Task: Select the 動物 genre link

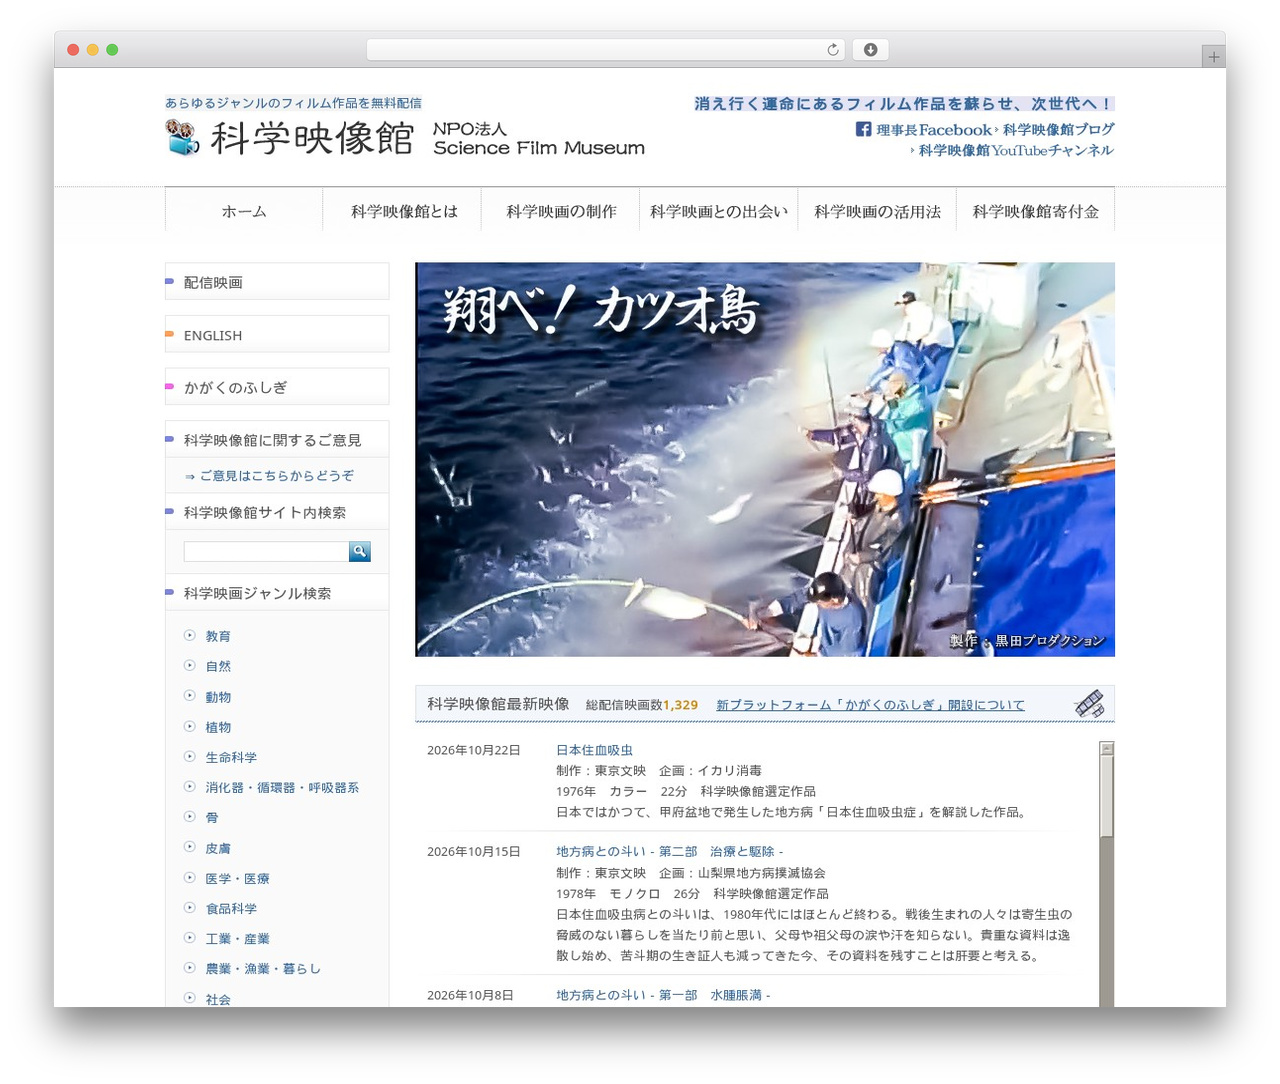Action: coord(218,697)
